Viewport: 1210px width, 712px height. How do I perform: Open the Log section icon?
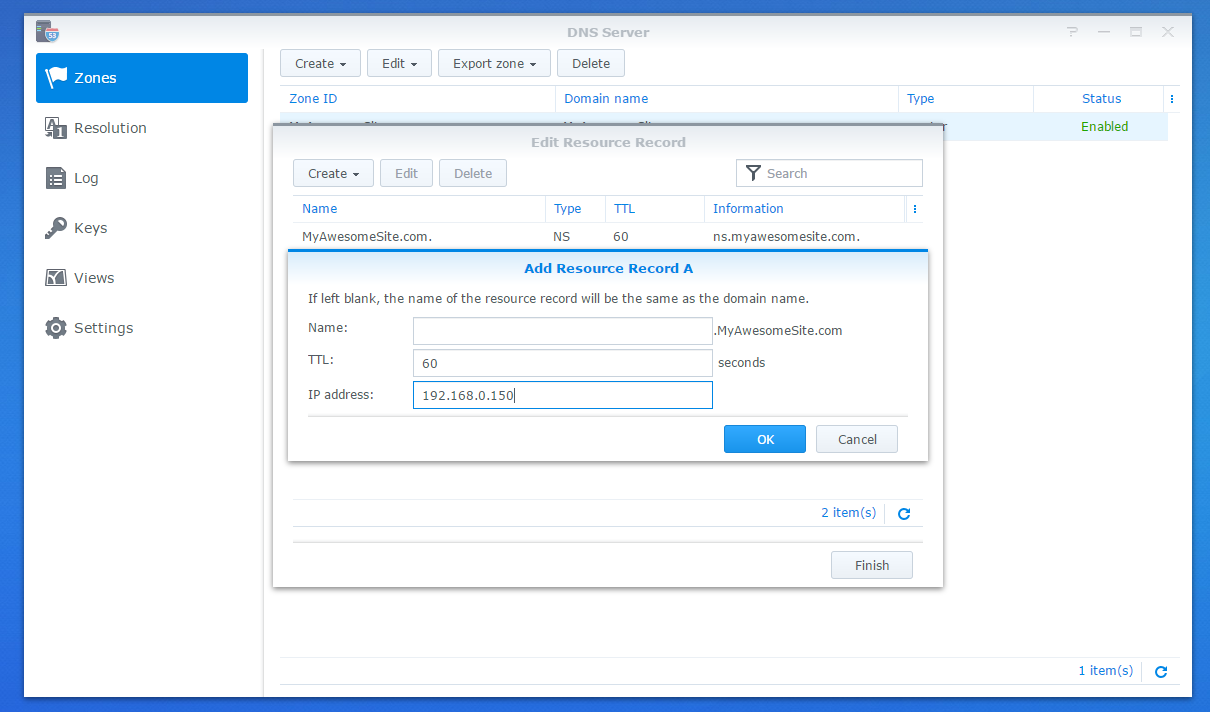(x=56, y=178)
